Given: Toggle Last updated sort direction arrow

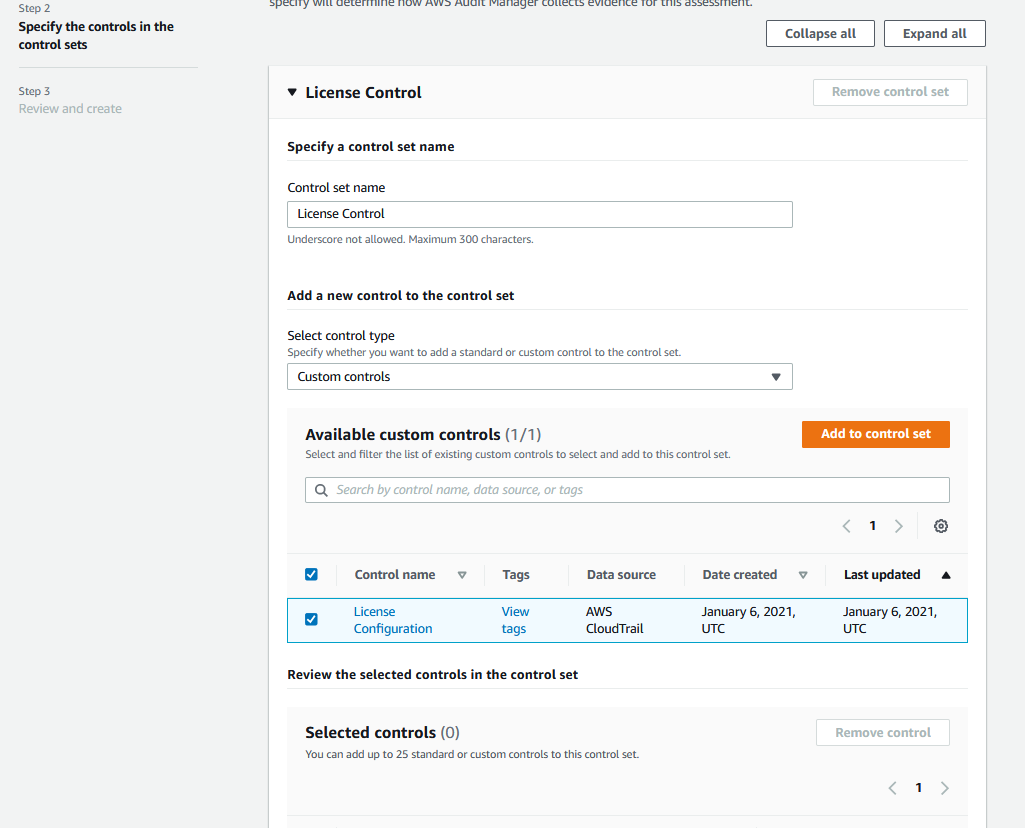Looking at the screenshot, I should tap(946, 575).
